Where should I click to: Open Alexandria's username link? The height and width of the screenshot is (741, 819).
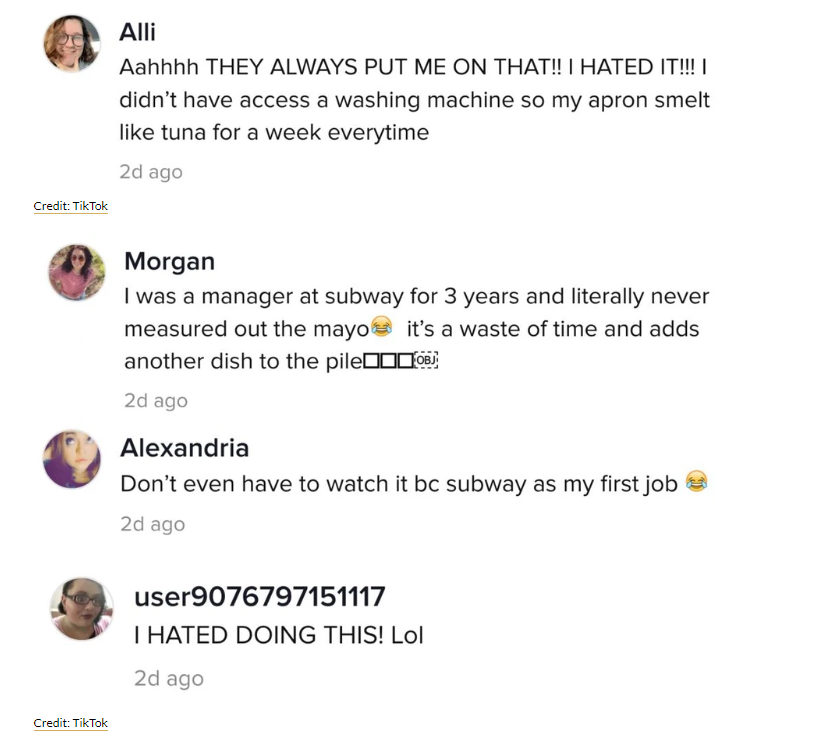click(x=185, y=448)
